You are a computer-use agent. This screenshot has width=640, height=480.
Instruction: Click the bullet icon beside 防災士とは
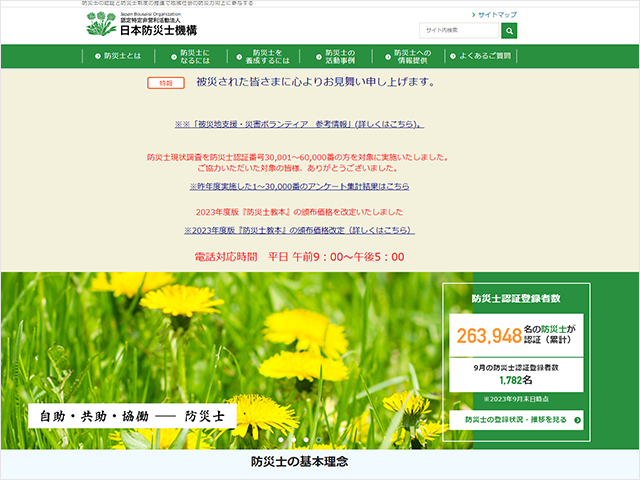click(98, 56)
